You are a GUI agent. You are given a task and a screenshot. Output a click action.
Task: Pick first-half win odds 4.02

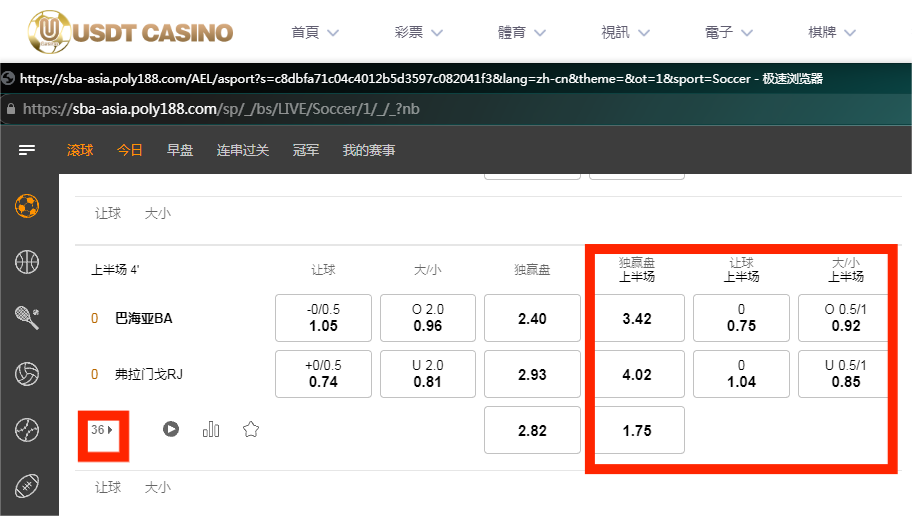(x=637, y=374)
